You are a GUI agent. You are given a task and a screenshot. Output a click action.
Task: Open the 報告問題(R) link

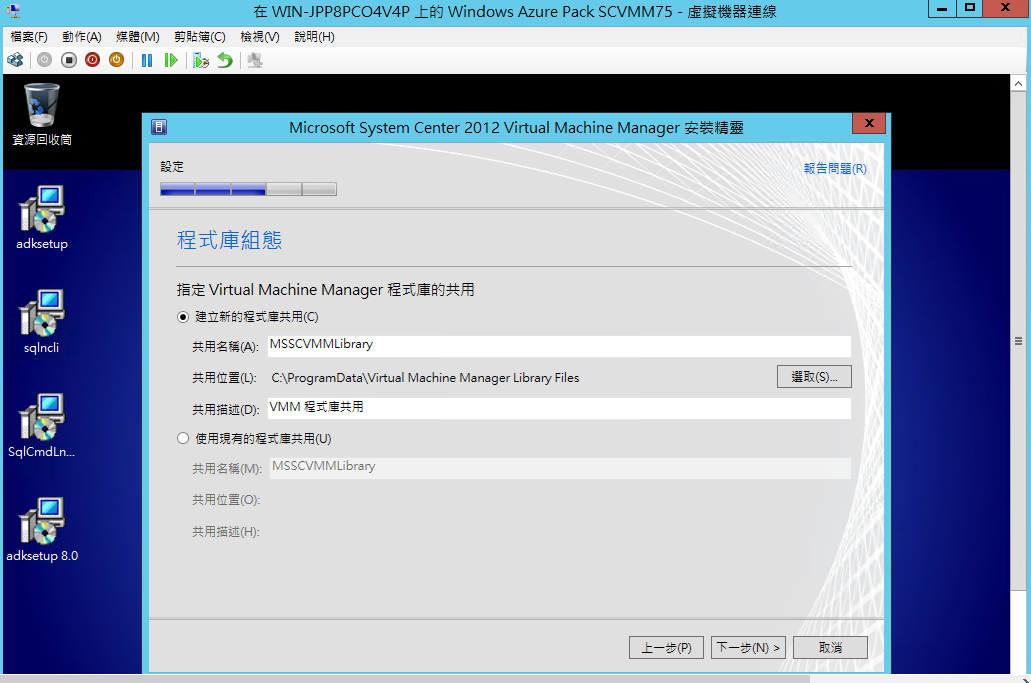835,168
